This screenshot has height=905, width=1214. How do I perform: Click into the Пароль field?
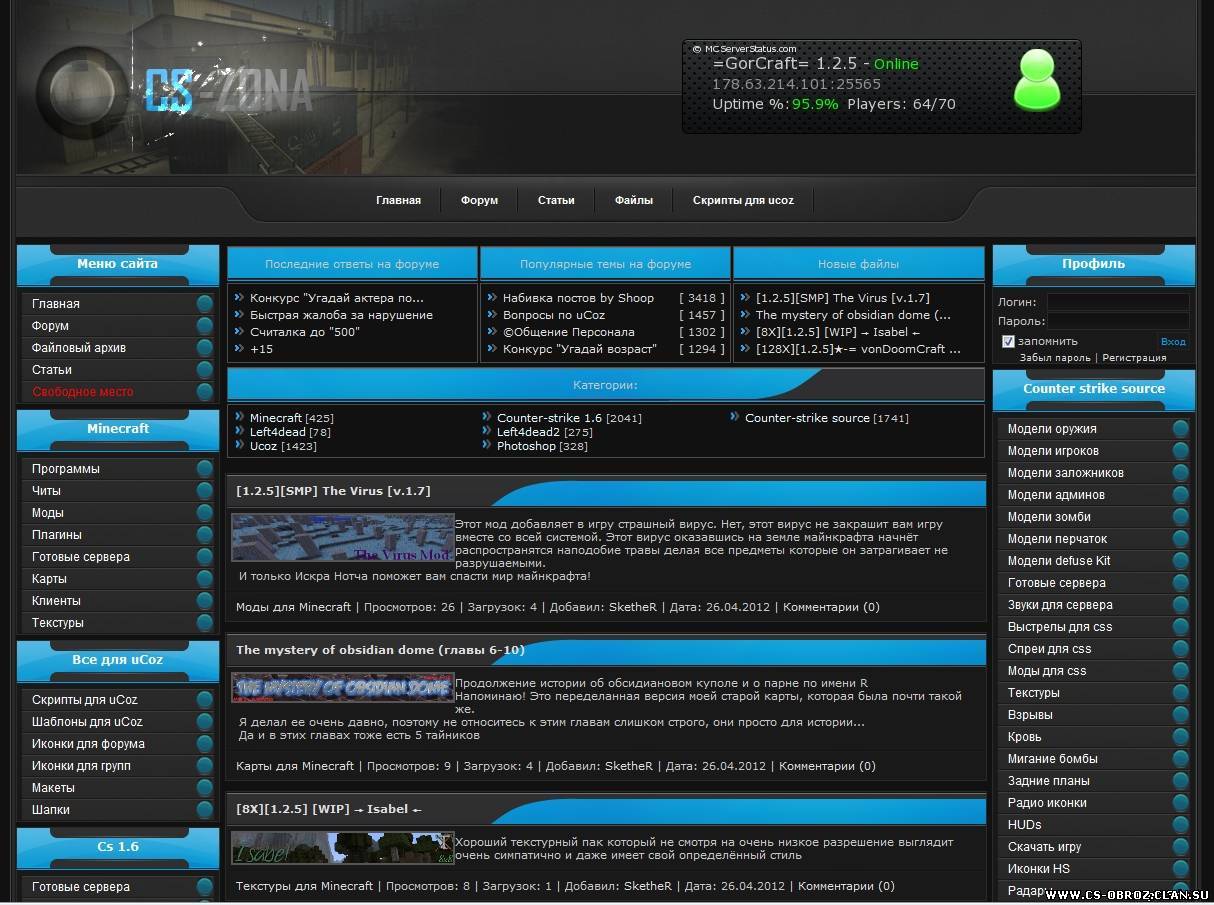1117,321
